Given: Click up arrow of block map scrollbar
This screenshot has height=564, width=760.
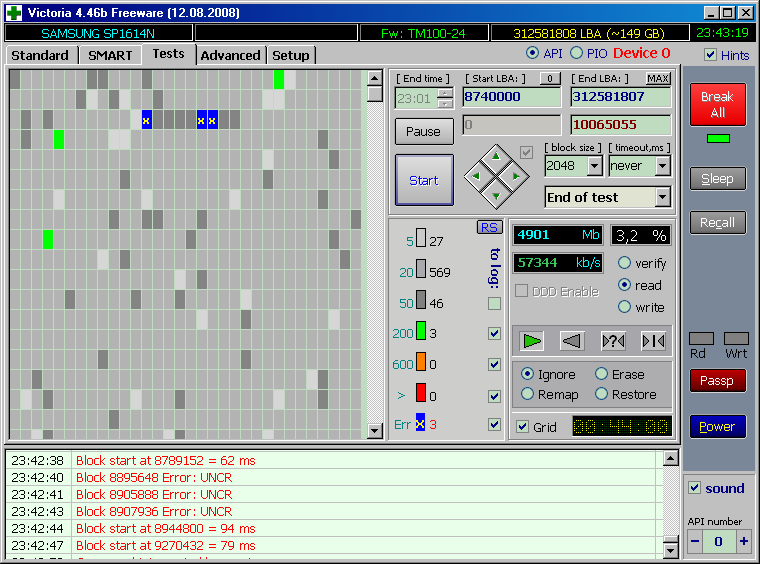Looking at the screenshot, I should tap(375, 78).
